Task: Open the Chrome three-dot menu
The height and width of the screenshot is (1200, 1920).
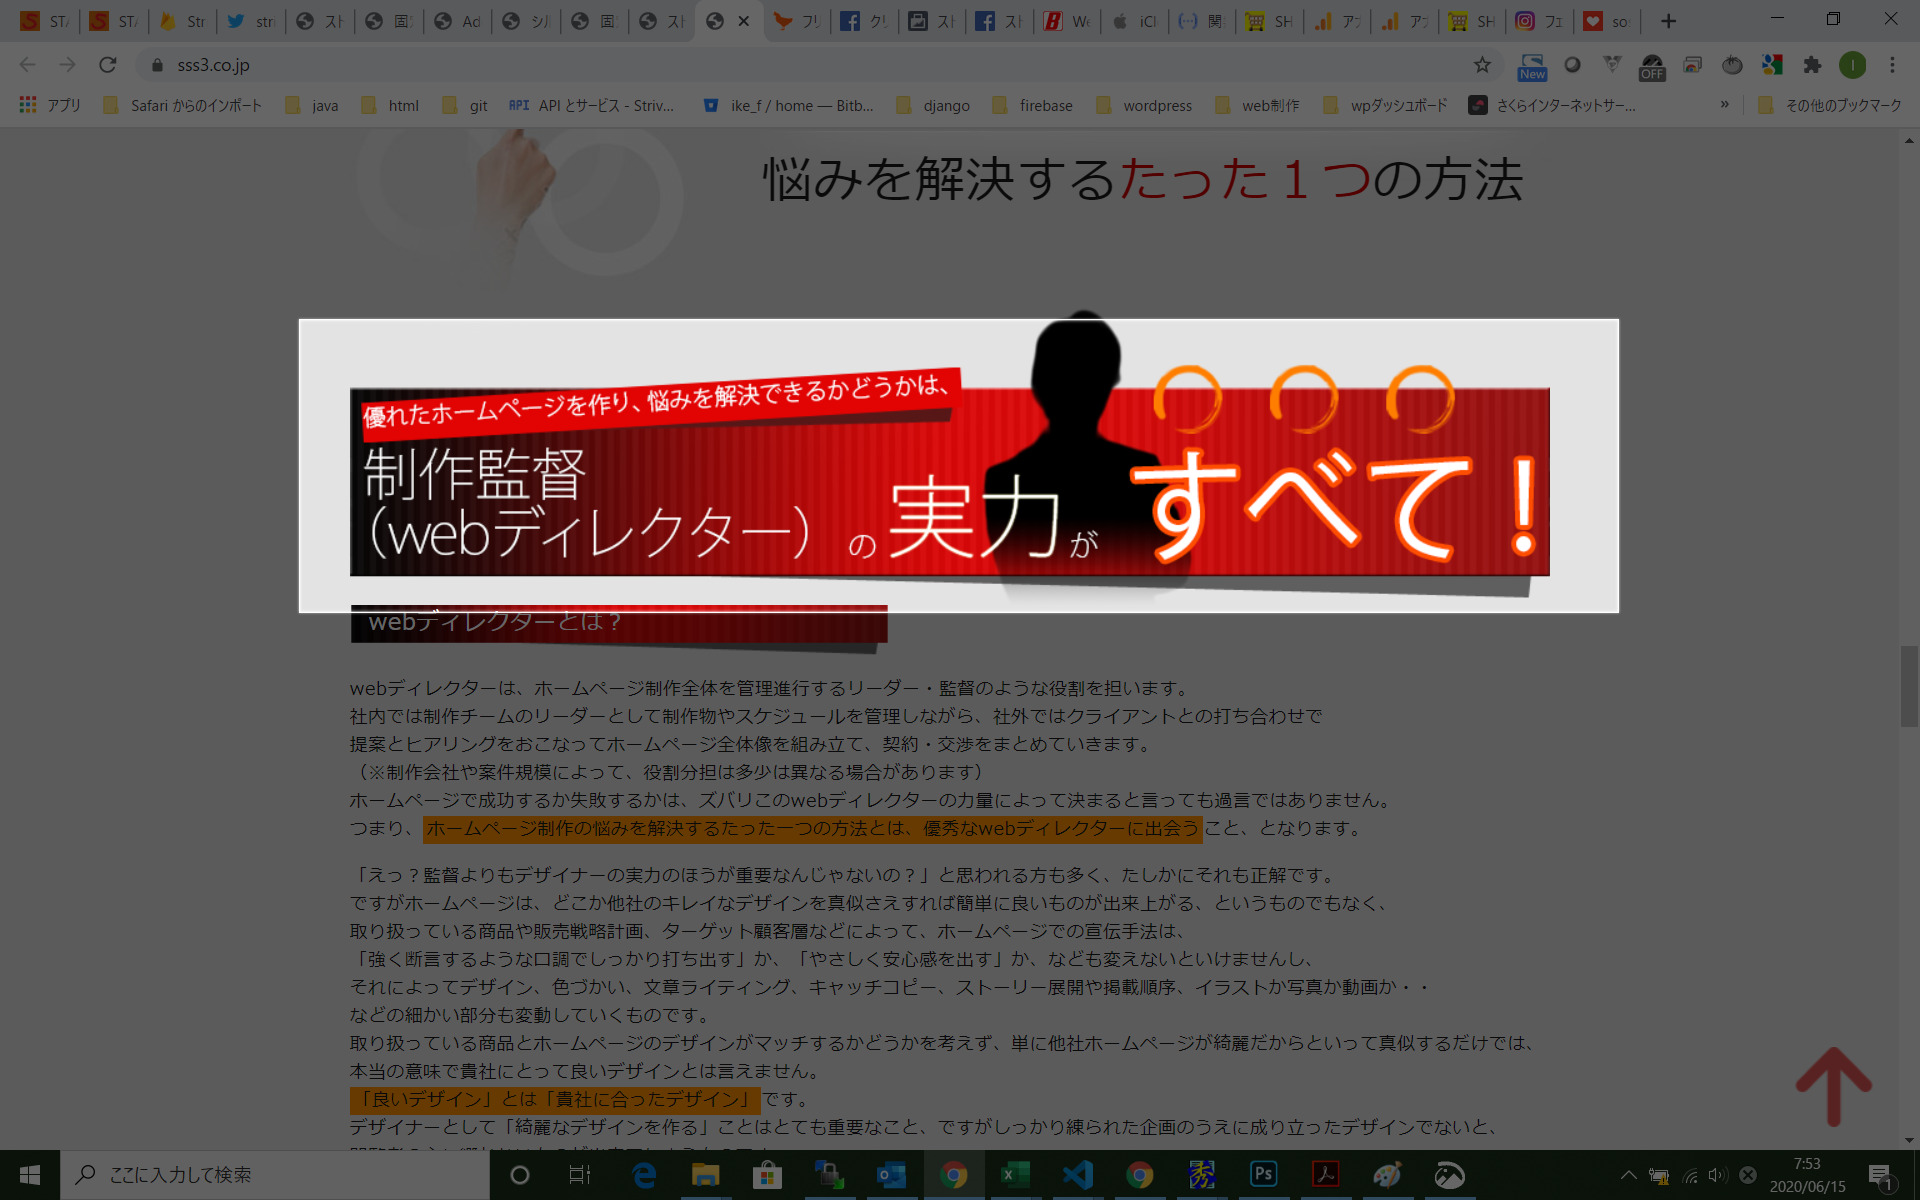Action: [1892, 65]
